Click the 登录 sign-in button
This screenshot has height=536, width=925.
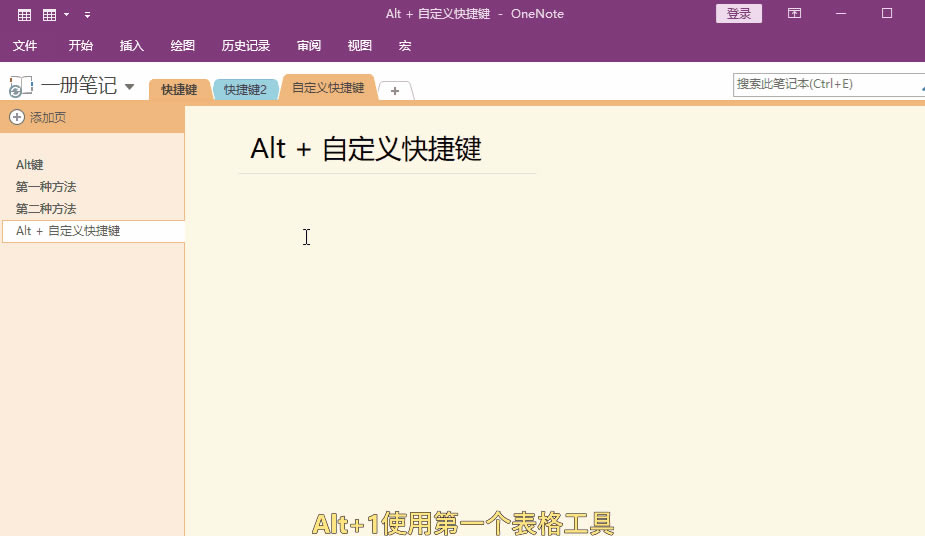tap(739, 14)
